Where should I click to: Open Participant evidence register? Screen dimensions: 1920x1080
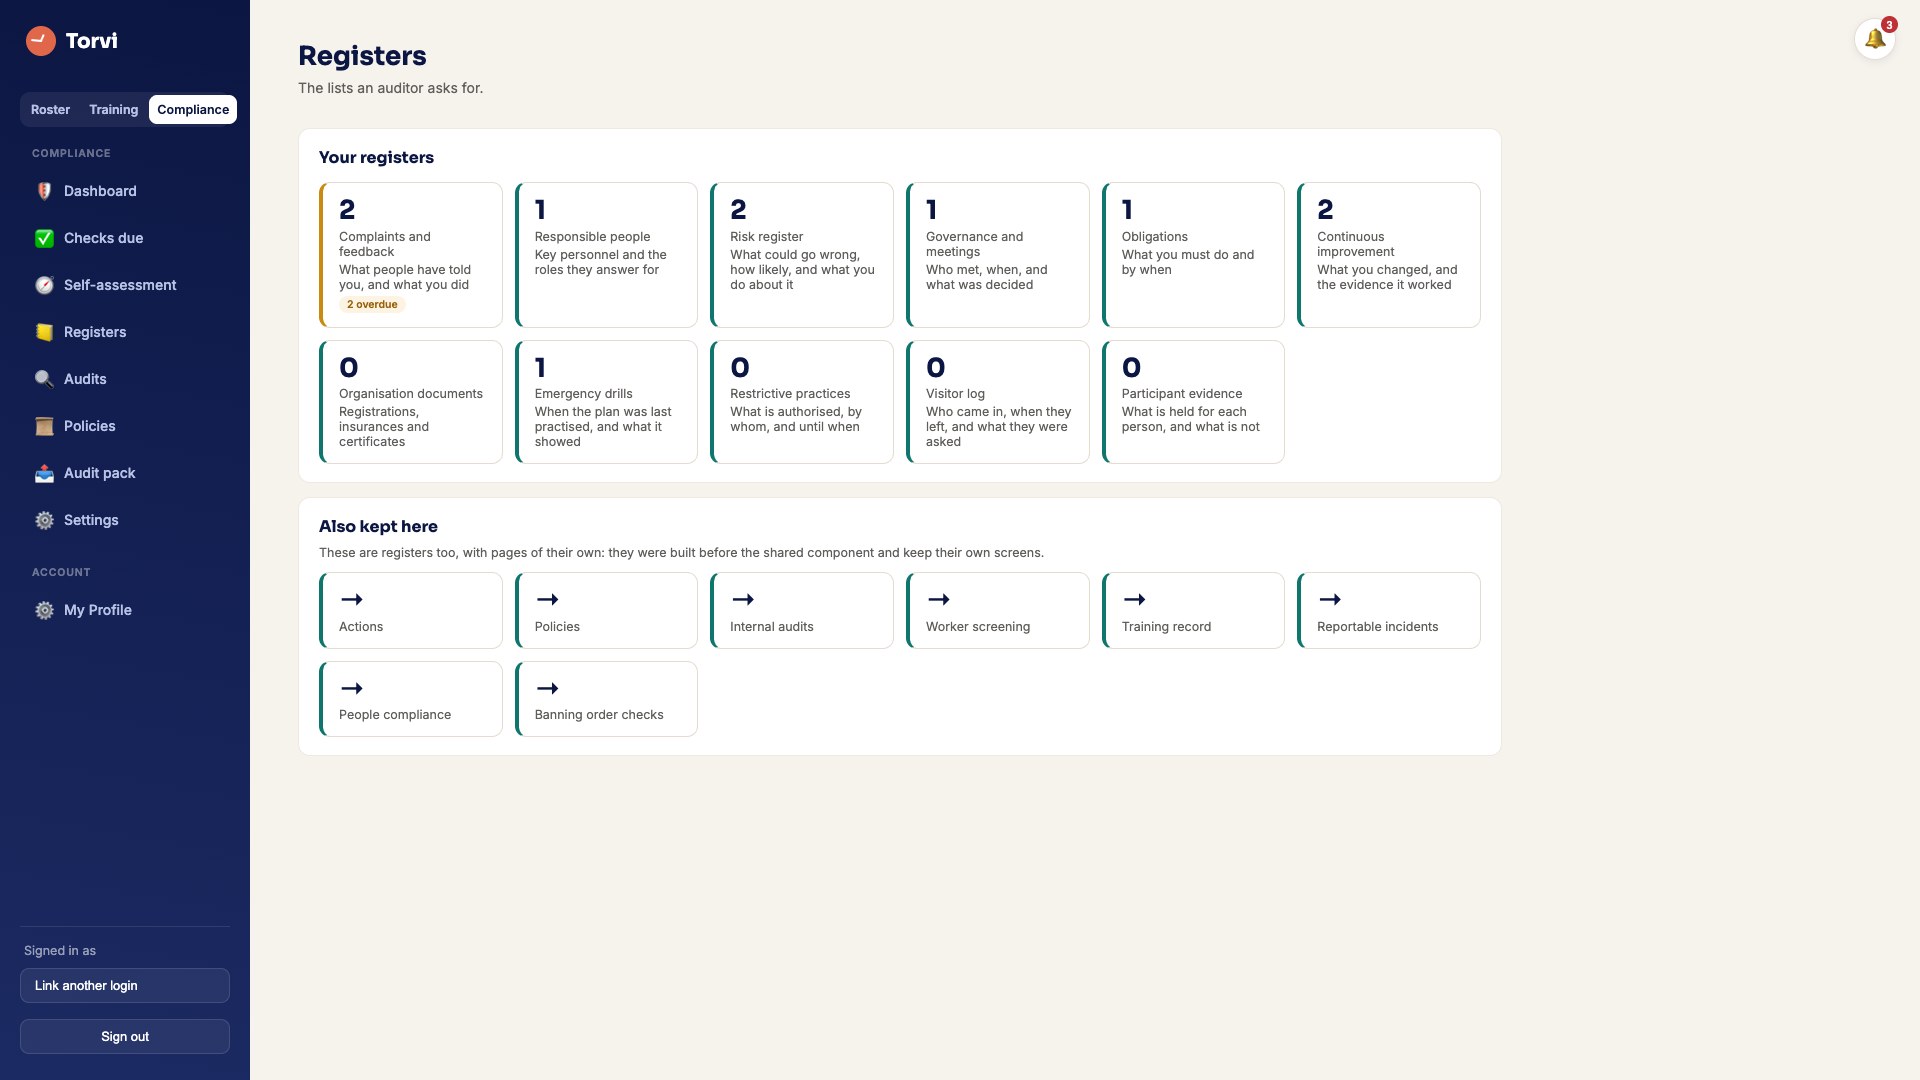click(x=1193, y=402)
